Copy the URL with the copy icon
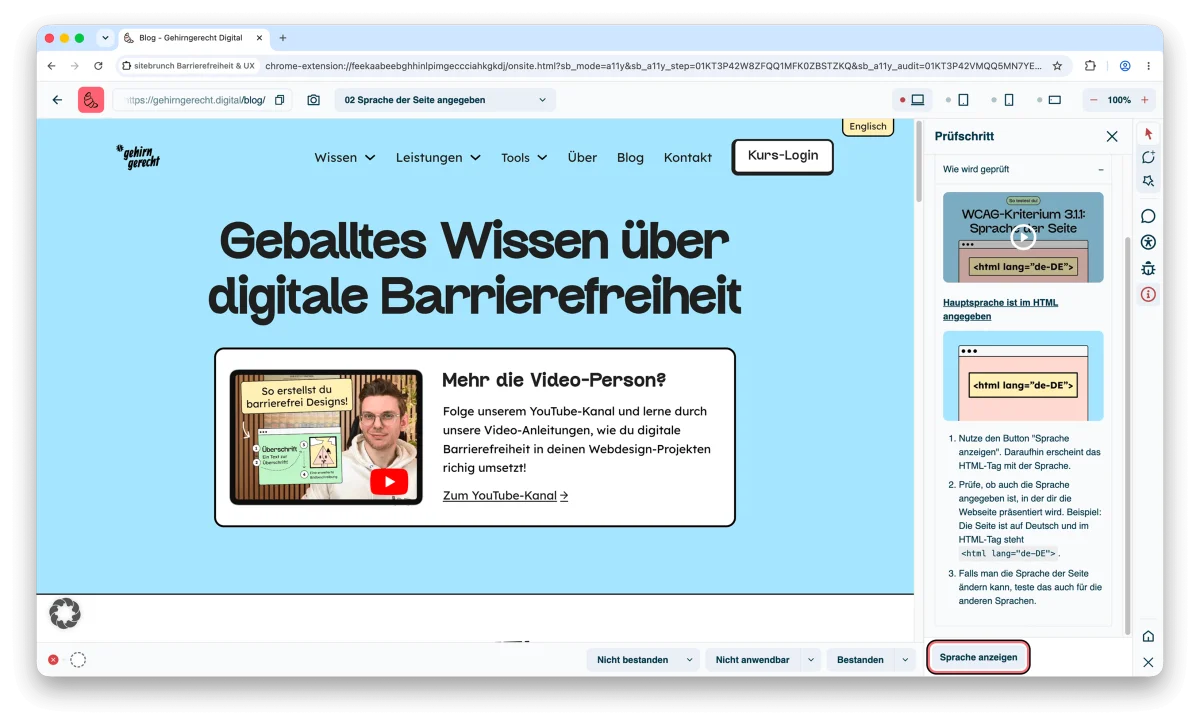Screen dimensions: 1200x725 pos(280,100)
